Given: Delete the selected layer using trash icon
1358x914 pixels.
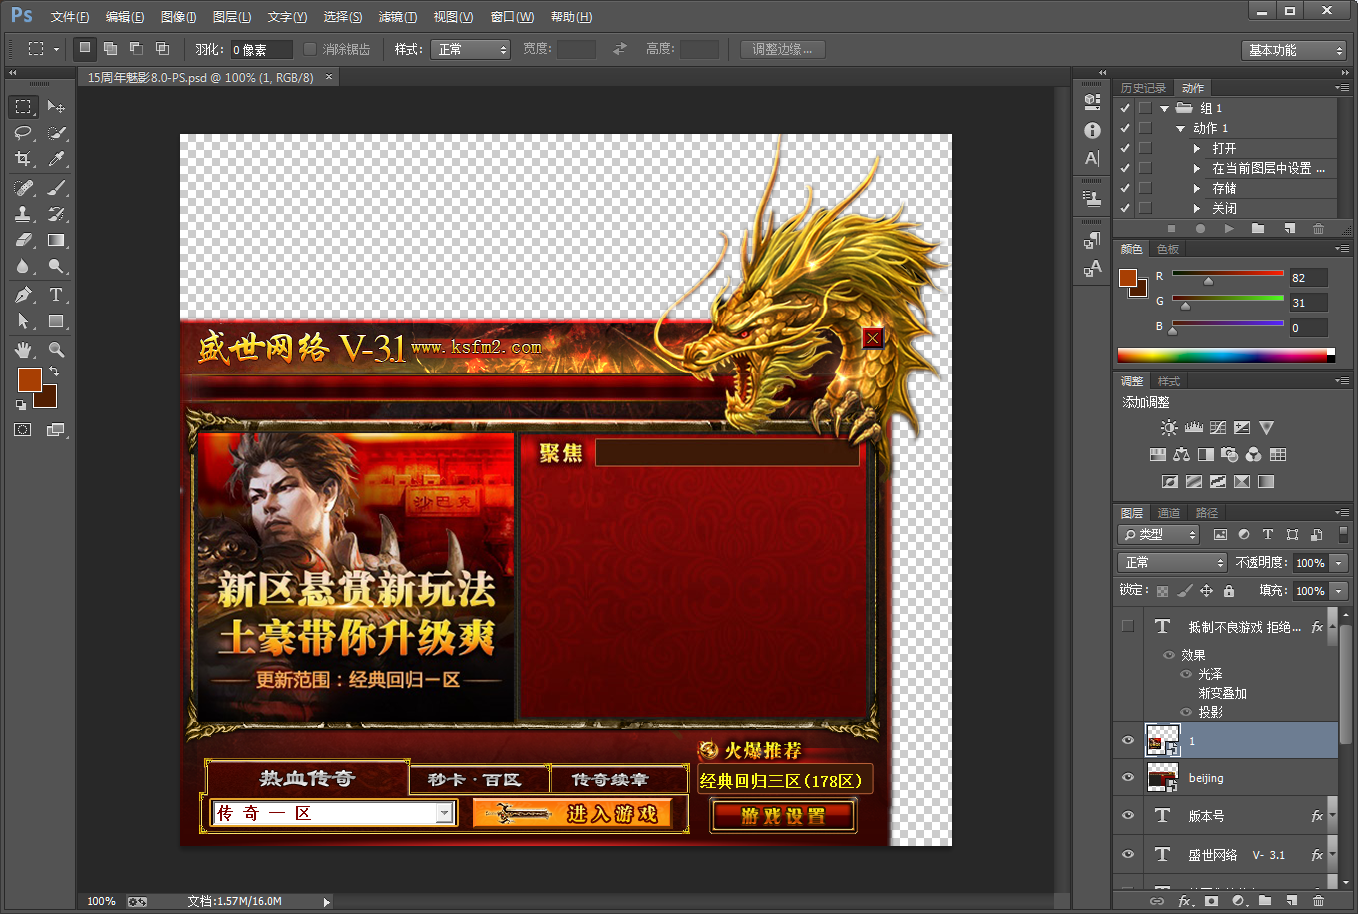Looking at the screenshot, I should click(1319, 901).
